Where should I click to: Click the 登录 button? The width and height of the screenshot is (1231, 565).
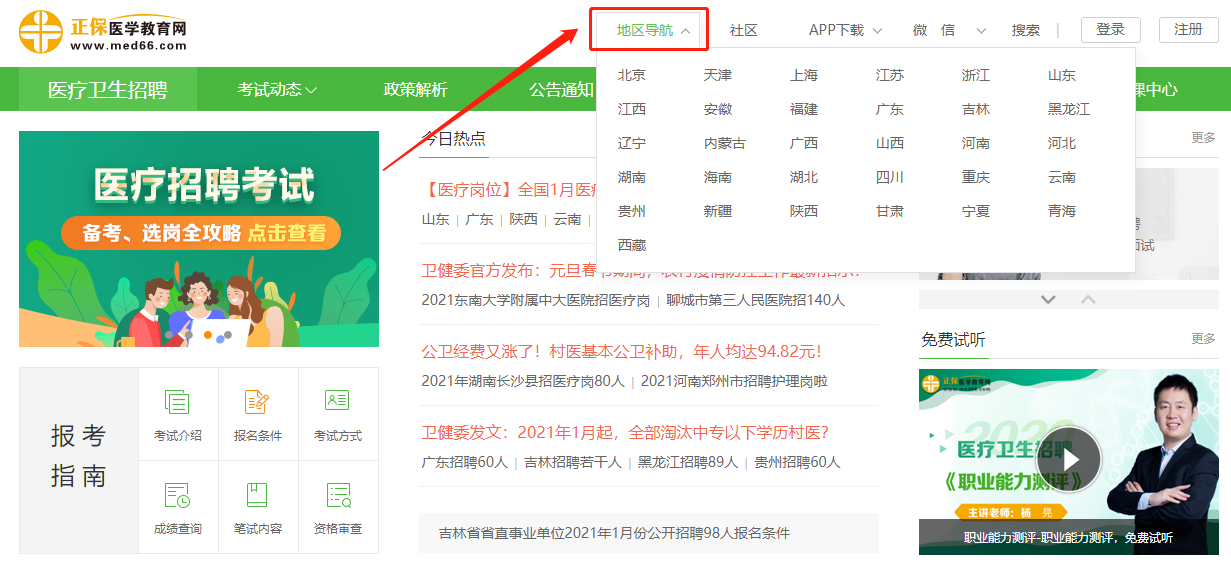(1110, 30)
